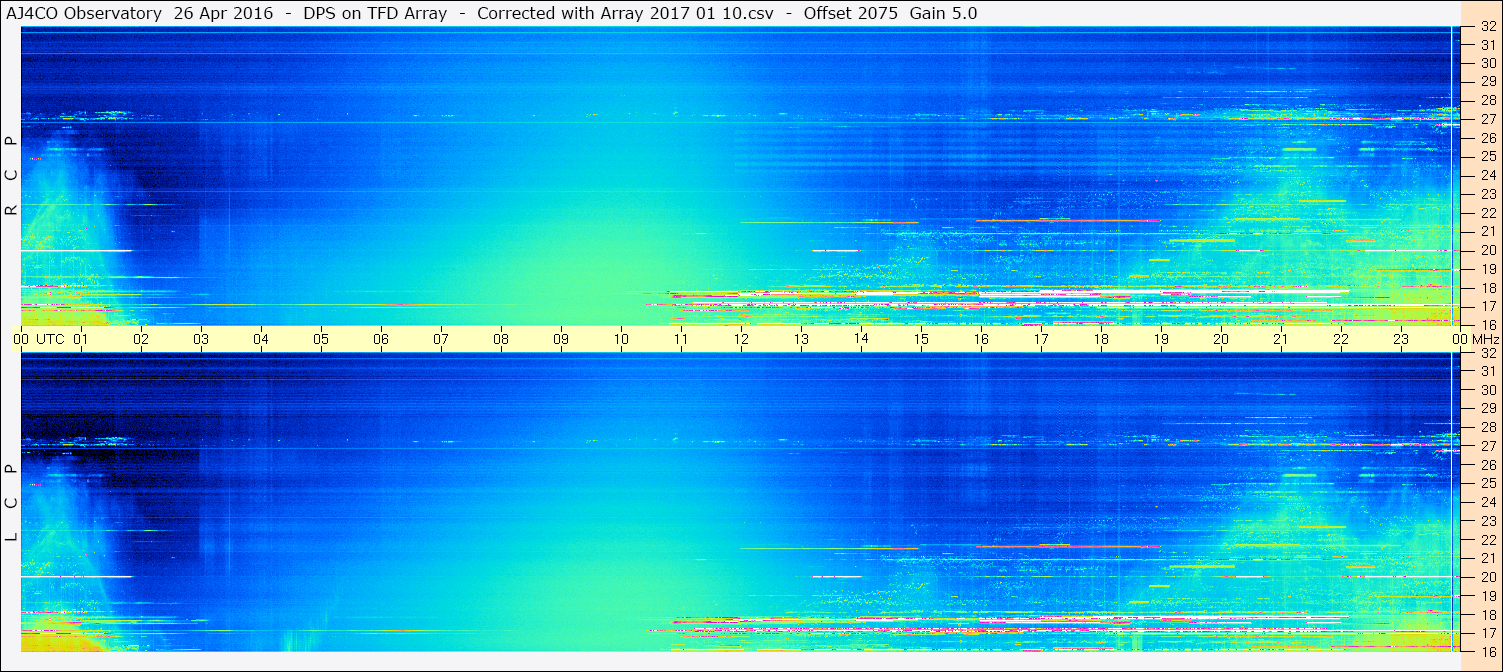Click the starting 00 label beside UTC
Image resolution: width=1503 pixels, height=672 pixels.
[x=21, y=339]
